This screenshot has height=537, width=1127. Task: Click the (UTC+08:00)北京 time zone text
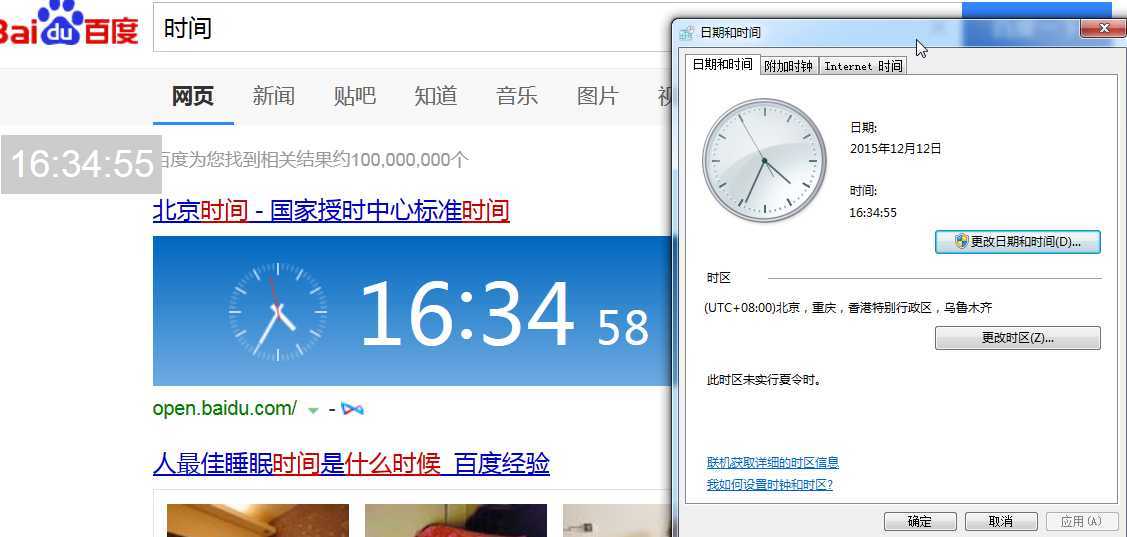pyautogui.click(x=849, y=308)
